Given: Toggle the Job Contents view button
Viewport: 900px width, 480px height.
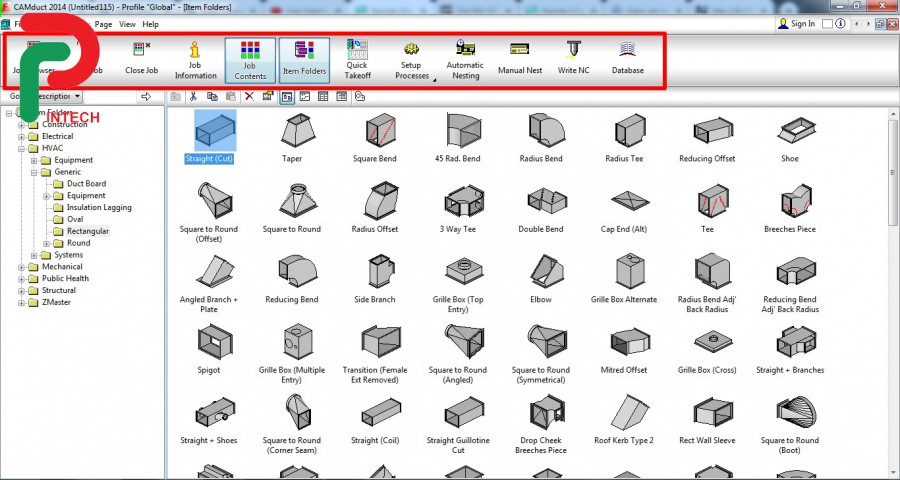Looking at the screenshot, I should tap(250, 60).
